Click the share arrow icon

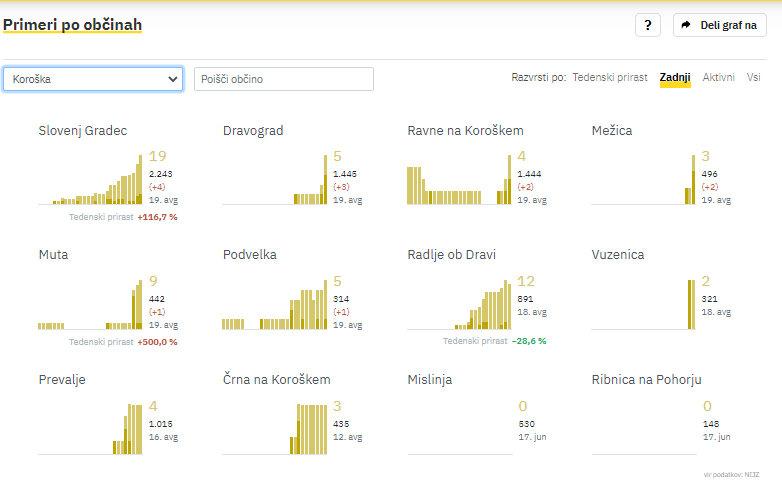[687, 25]
